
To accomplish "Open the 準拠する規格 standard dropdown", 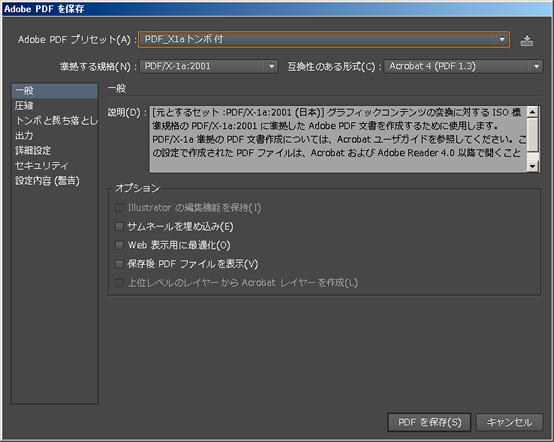I will click(x=209, y=66).
